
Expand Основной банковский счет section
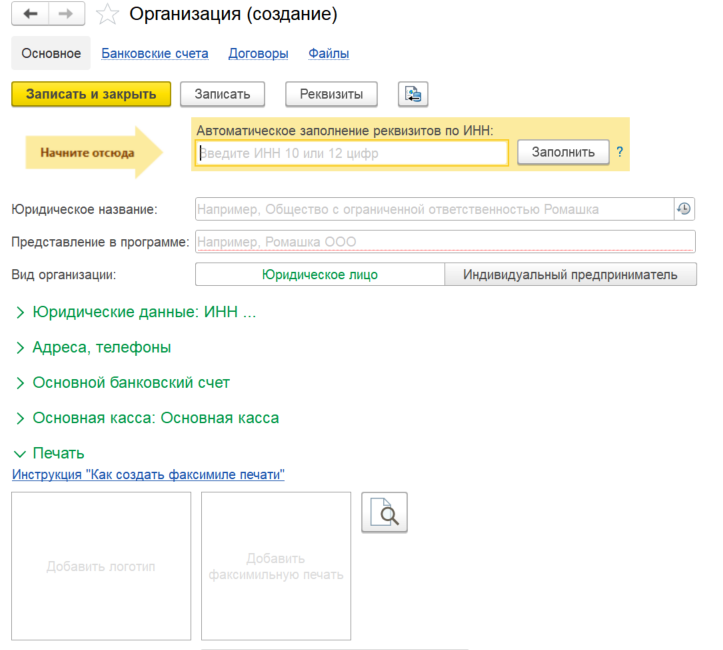123,383
